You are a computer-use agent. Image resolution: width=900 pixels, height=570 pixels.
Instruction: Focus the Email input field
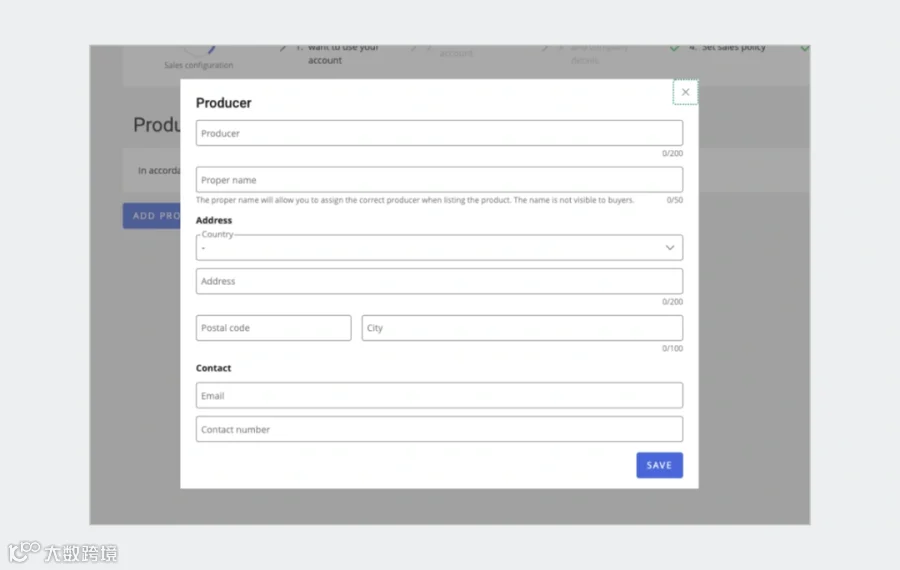[439, 395]
